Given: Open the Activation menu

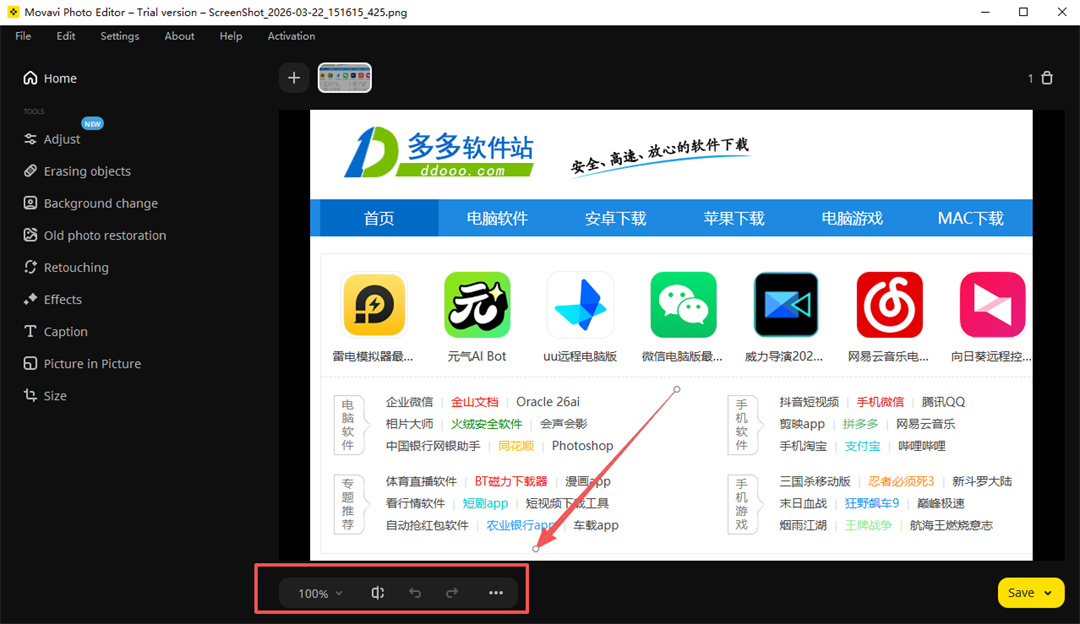Looking at the screenshot, I should point(291,36).
